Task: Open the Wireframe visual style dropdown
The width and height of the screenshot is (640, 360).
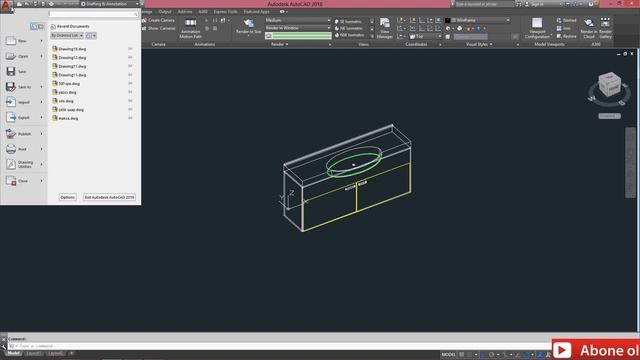Action: [481, 20]
